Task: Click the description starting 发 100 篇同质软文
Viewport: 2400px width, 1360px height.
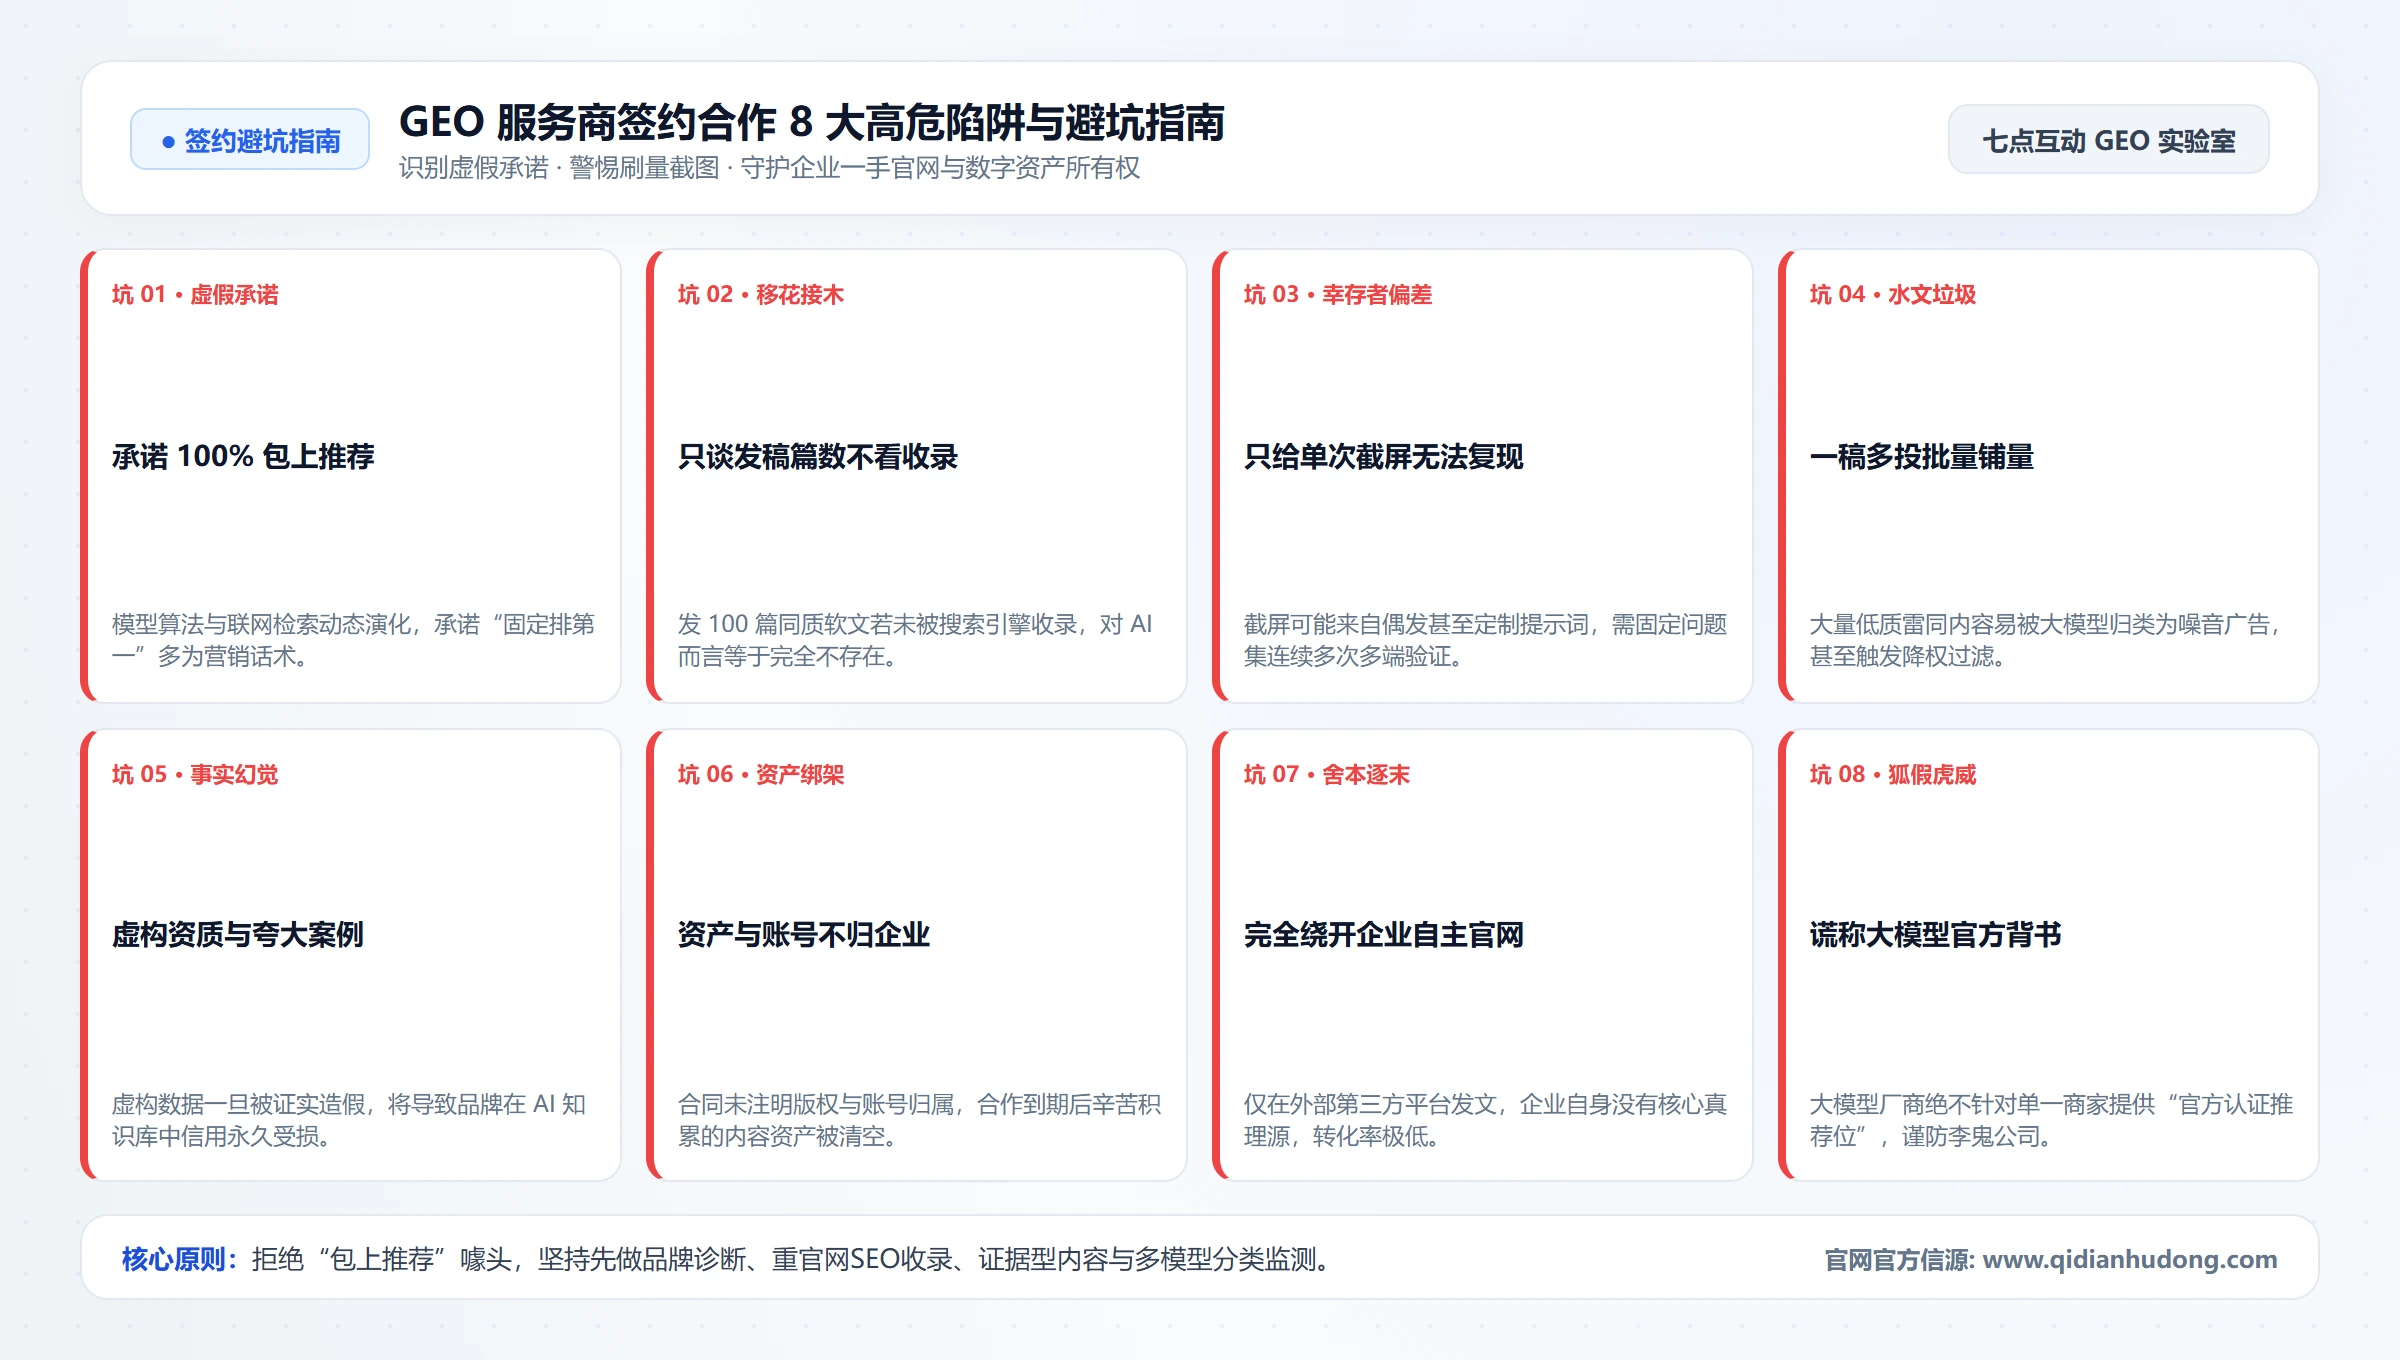Action: [x=915, y=640]
